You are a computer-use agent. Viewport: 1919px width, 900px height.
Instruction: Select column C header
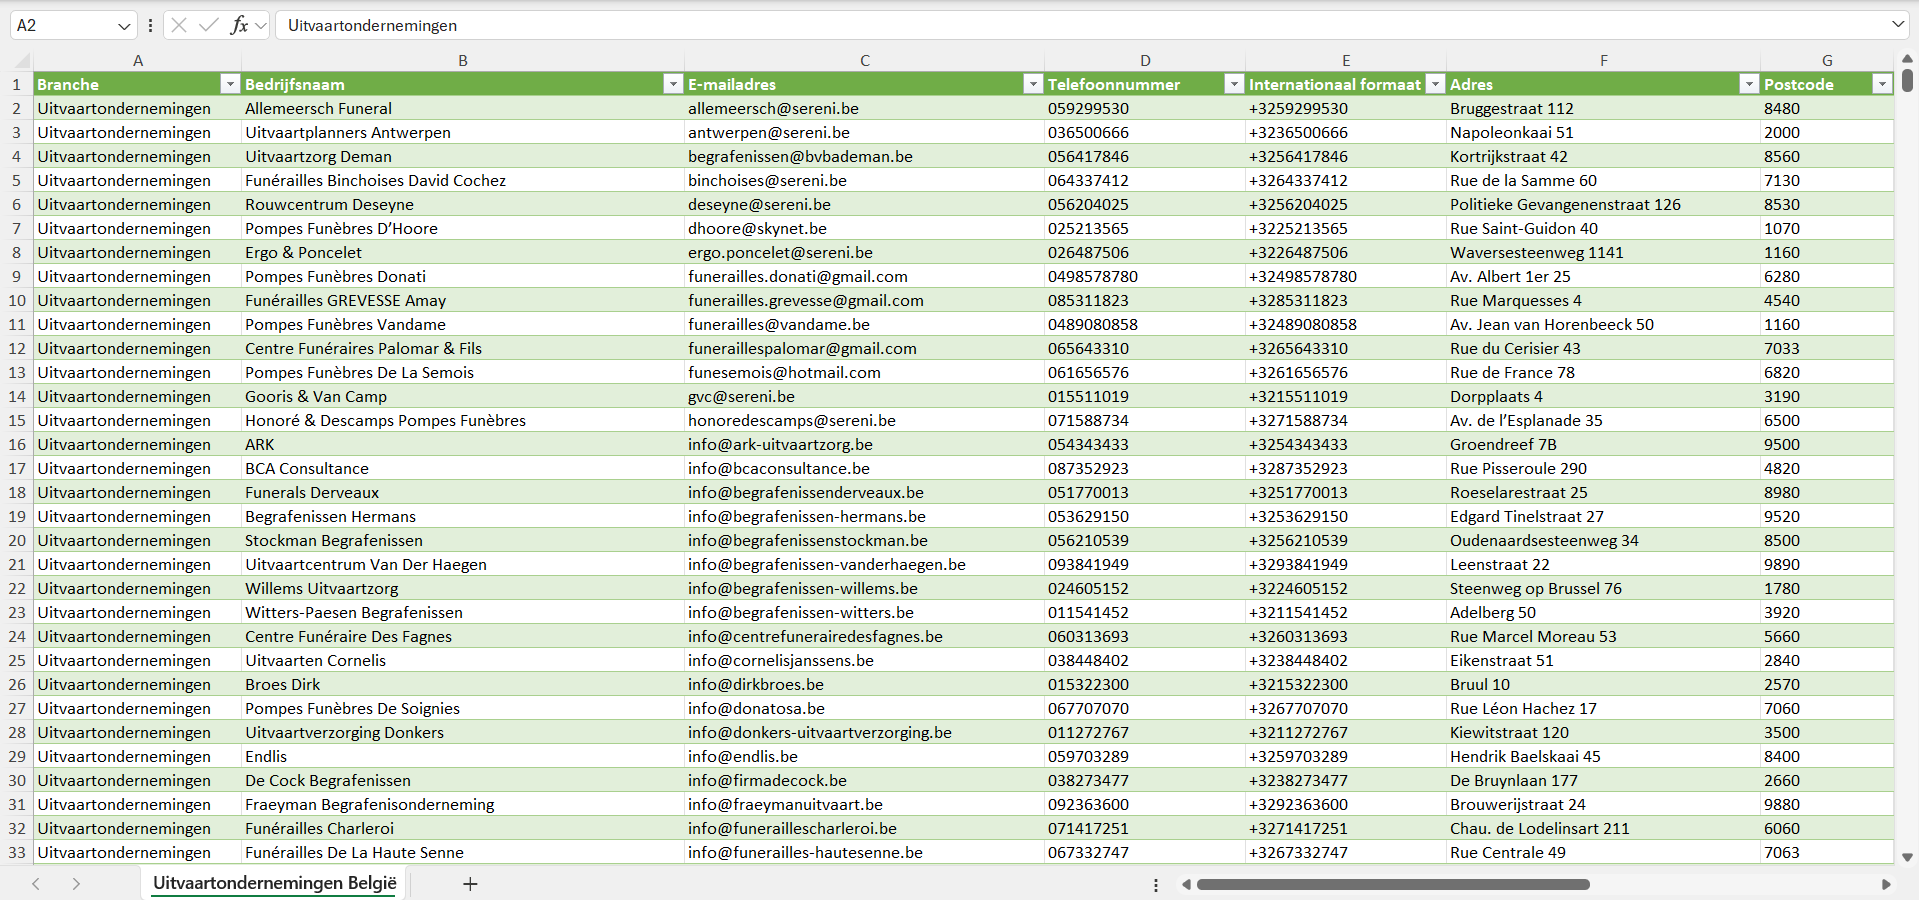[x=864, y=60]
